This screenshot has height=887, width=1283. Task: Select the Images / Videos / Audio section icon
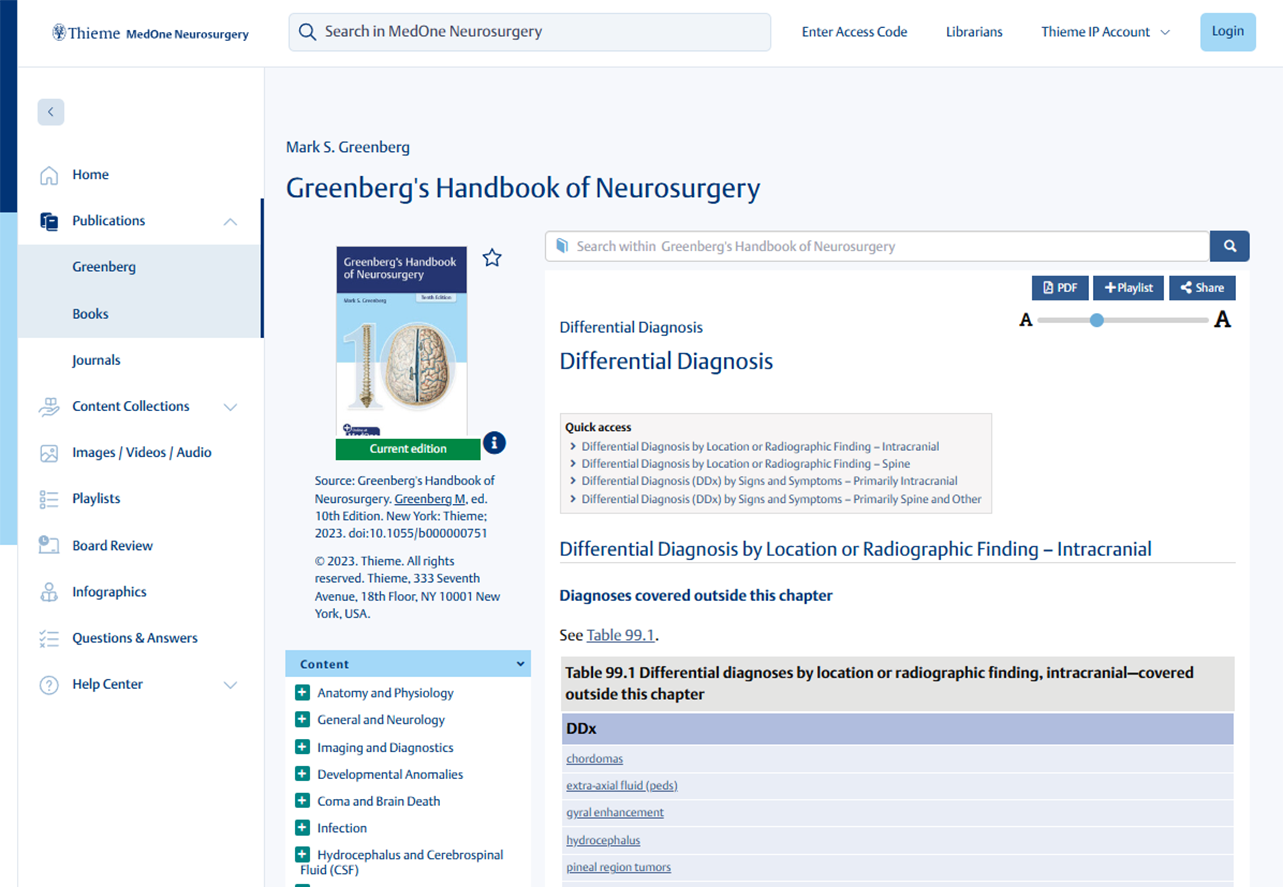(x=48, y=452)
